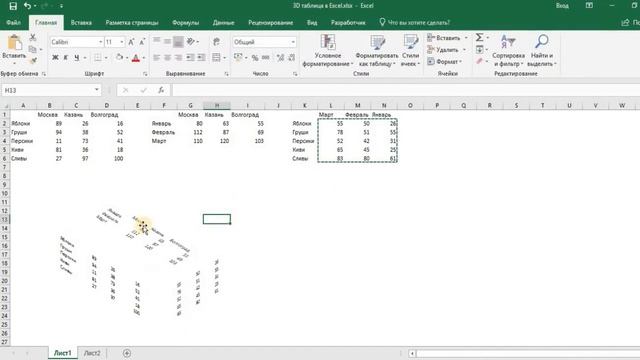Screen dimensions: 640x360
Task: Switch to the Формулы tab
Action: point(185,23)
